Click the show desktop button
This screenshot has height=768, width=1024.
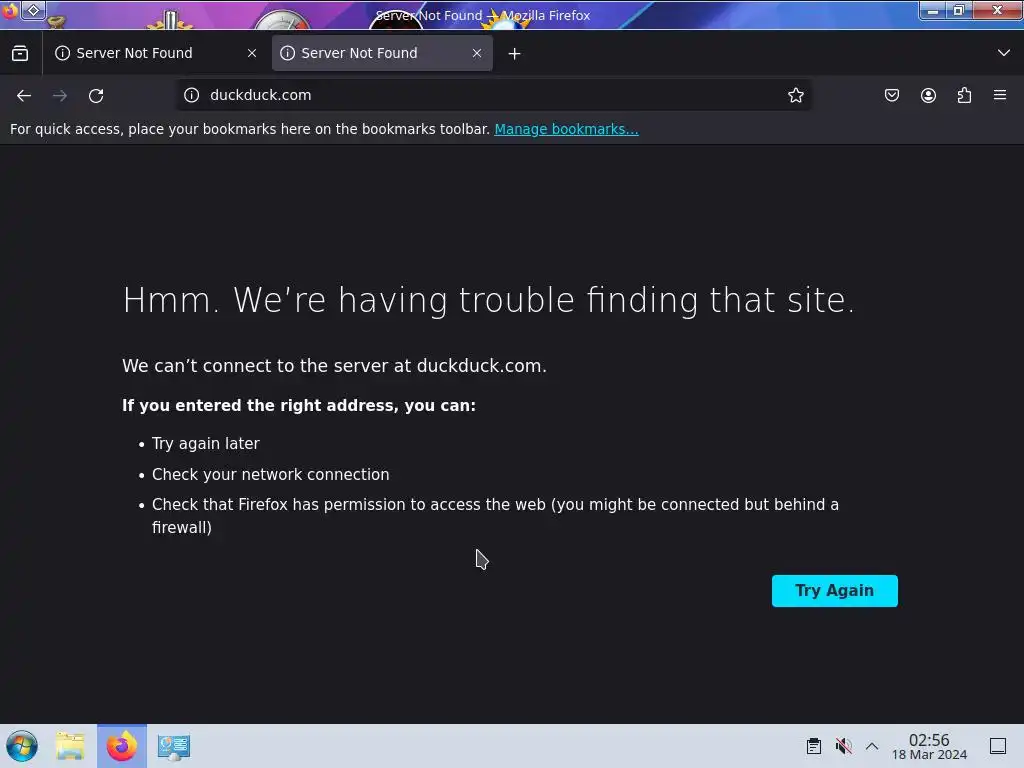[998, 746]
